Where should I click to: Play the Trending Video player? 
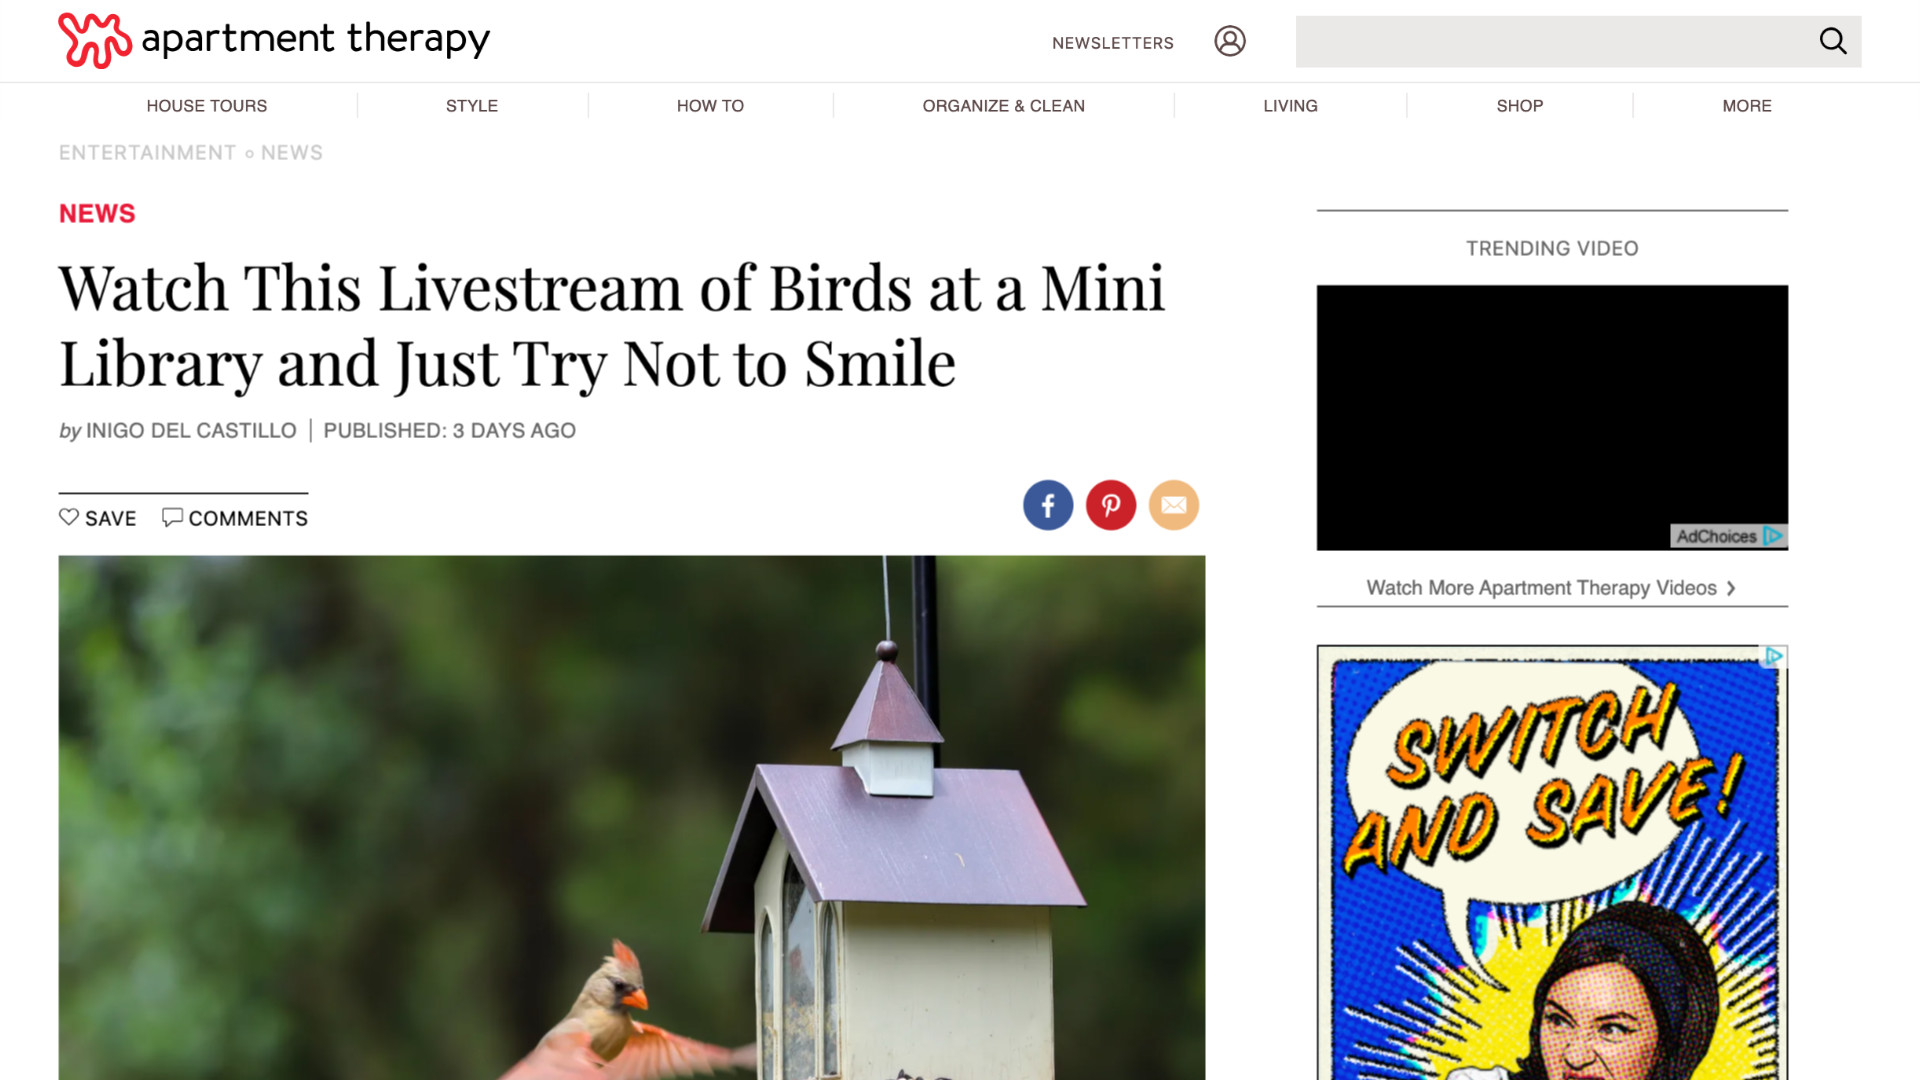pos(1552,417)
